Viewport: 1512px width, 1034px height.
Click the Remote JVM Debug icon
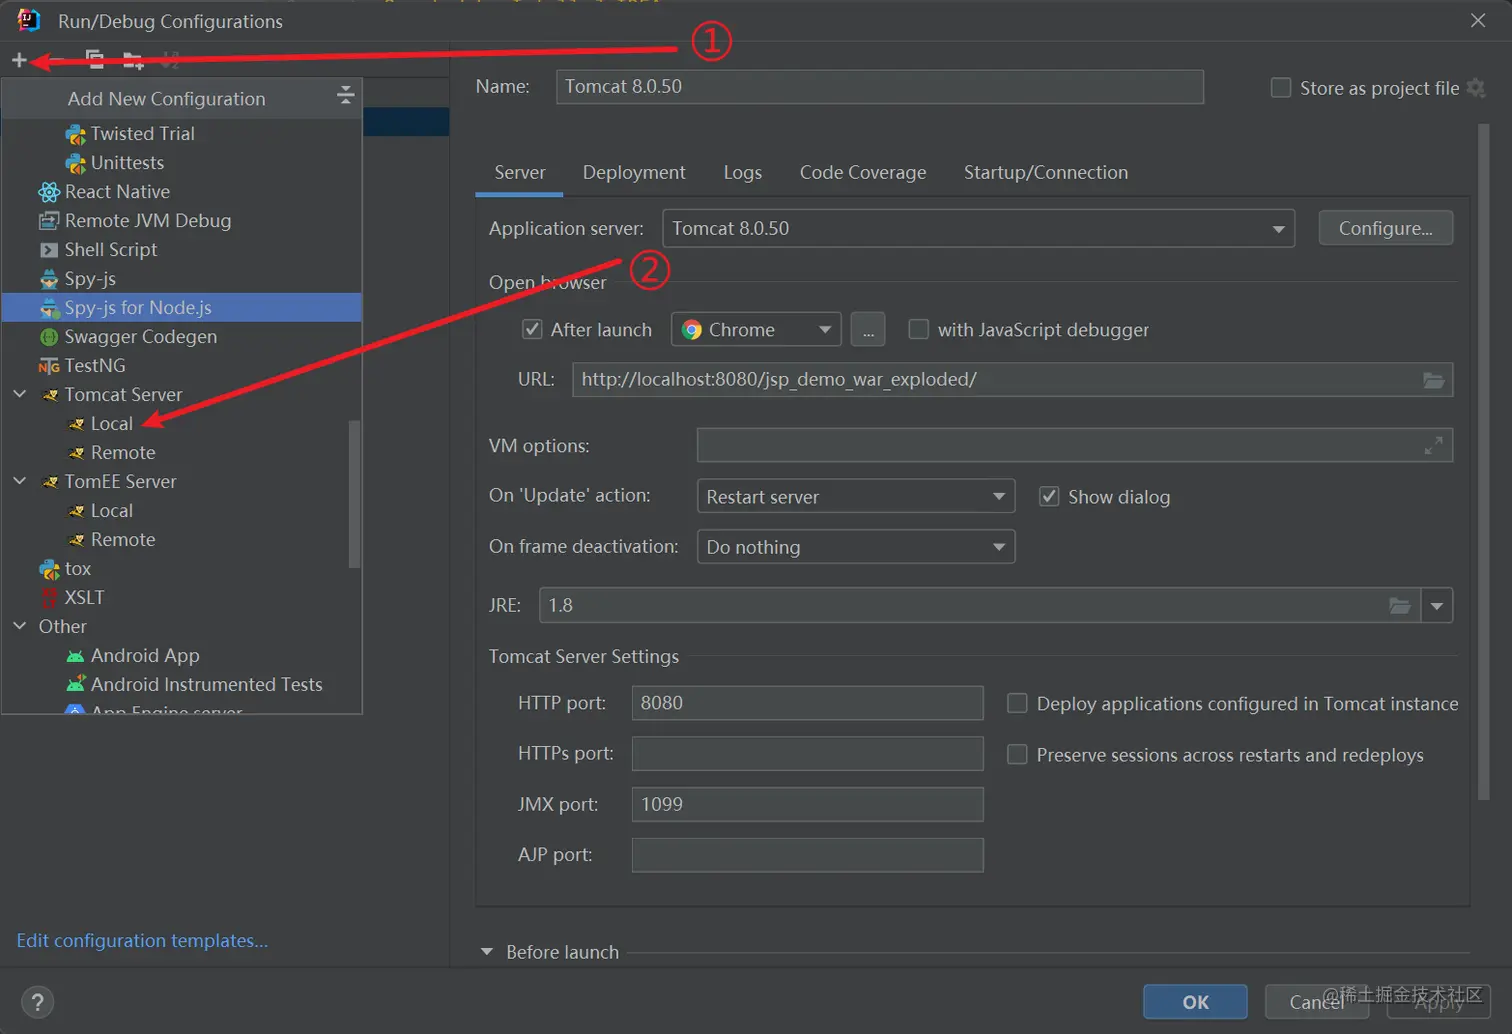coord(49,221)
